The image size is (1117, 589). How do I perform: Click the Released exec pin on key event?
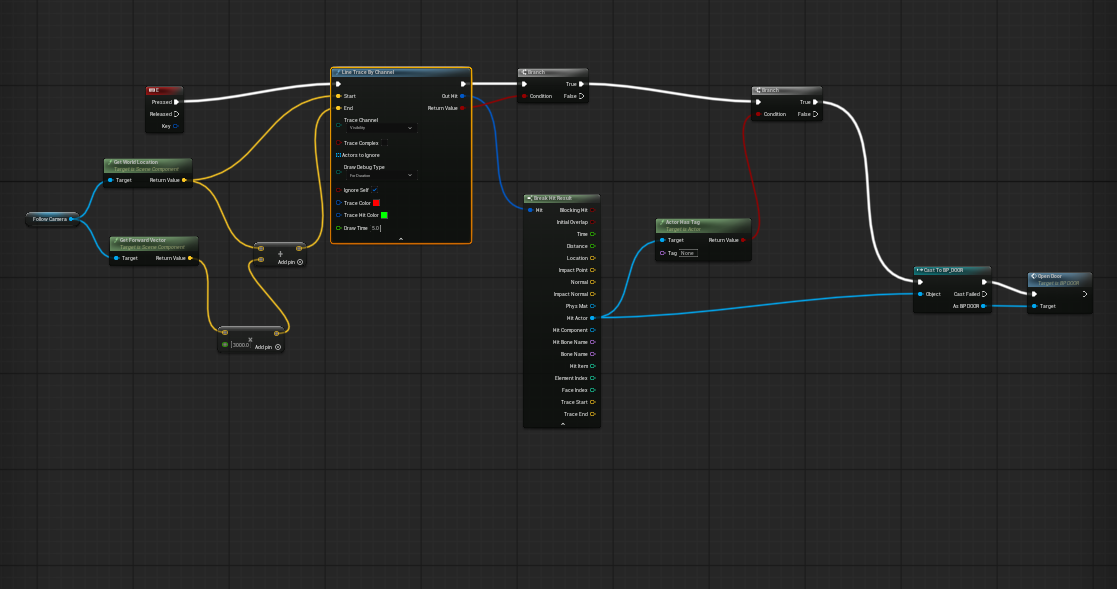(177, 114)
